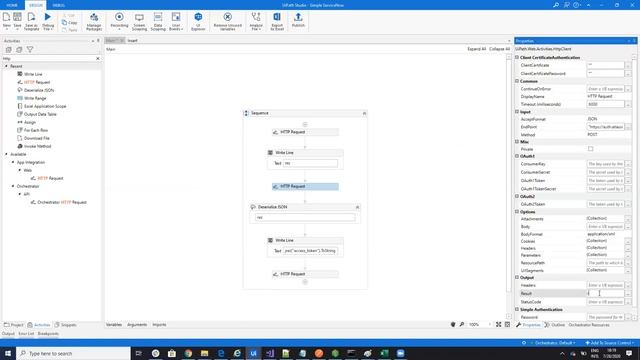Click the Windows Start button
Image resolution: width=640 pixels, height=360 pixels.
point(8,353)
